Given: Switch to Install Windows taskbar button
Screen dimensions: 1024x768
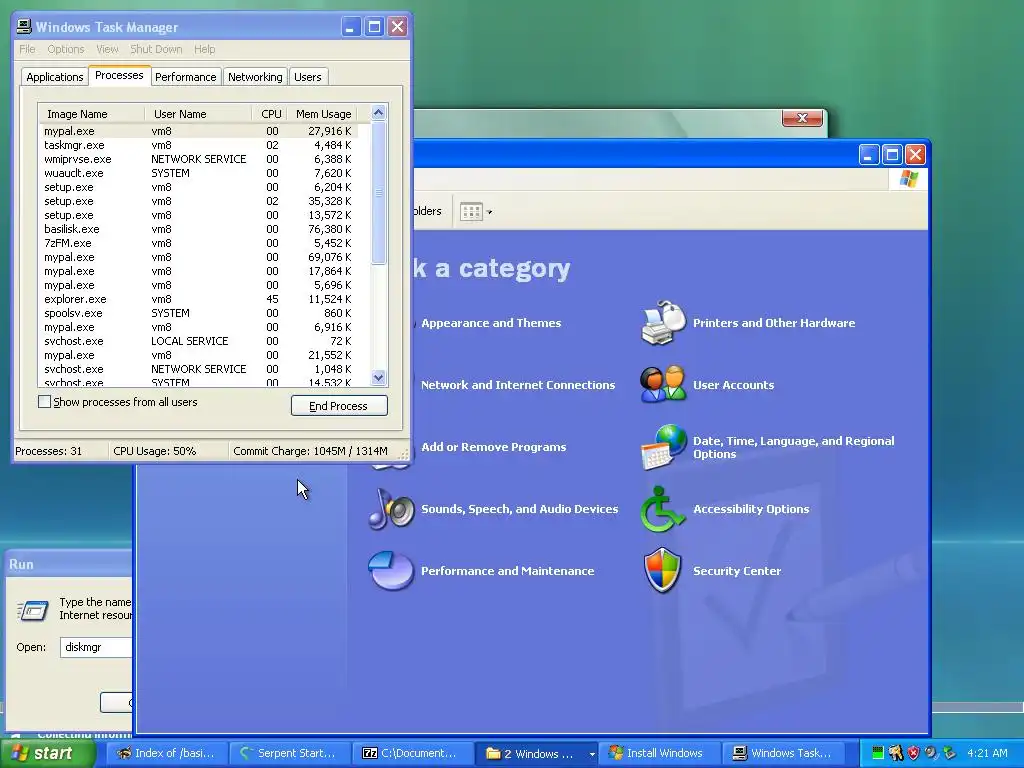Looking at the screenshot, I should 659,754.
